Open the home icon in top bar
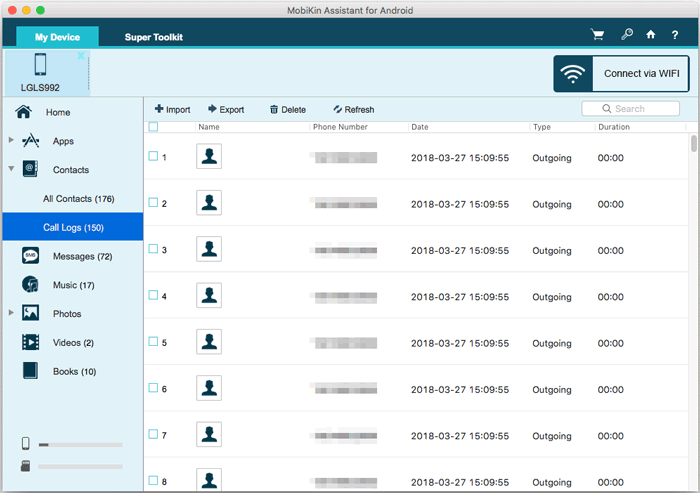Viewport: 700px width, 493px height. point(651,34)
